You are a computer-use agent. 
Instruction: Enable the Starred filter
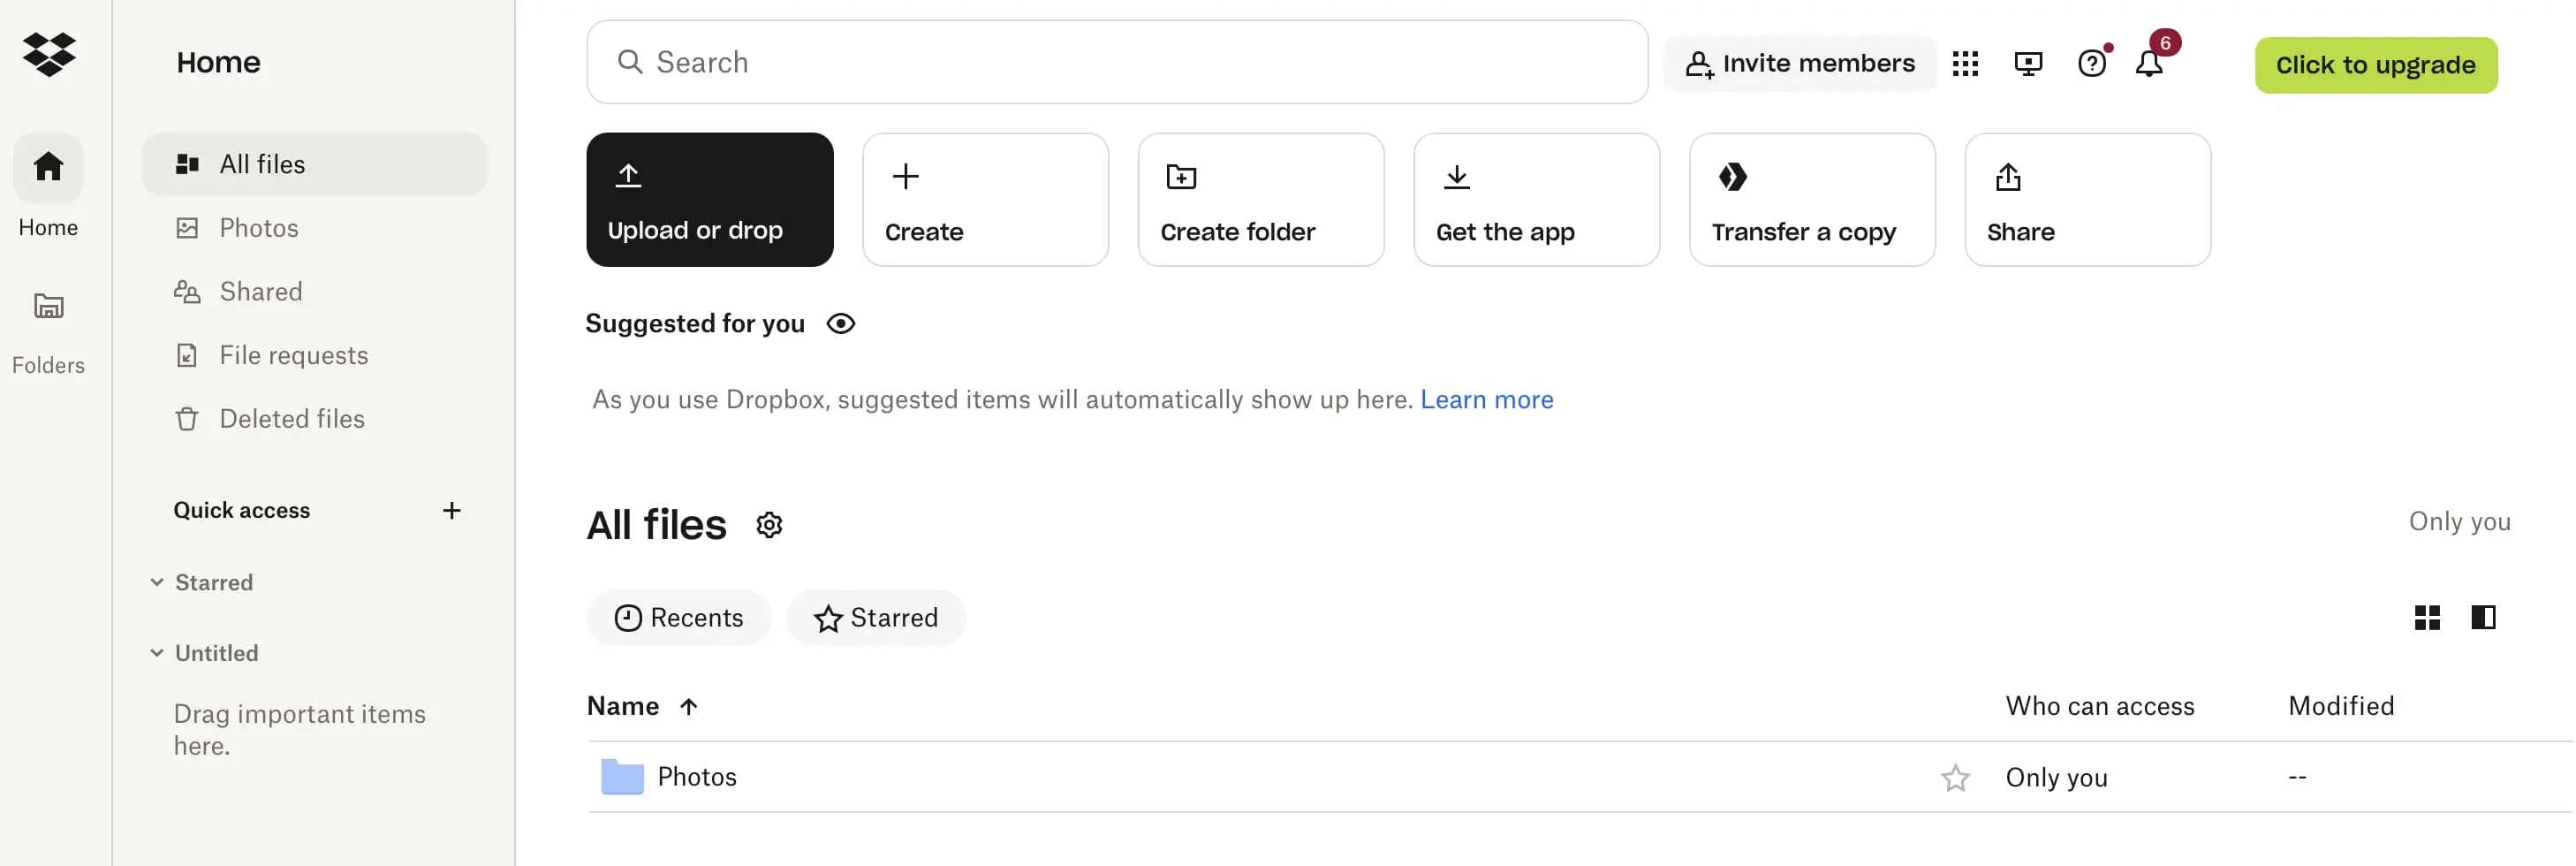pos(876,617)
